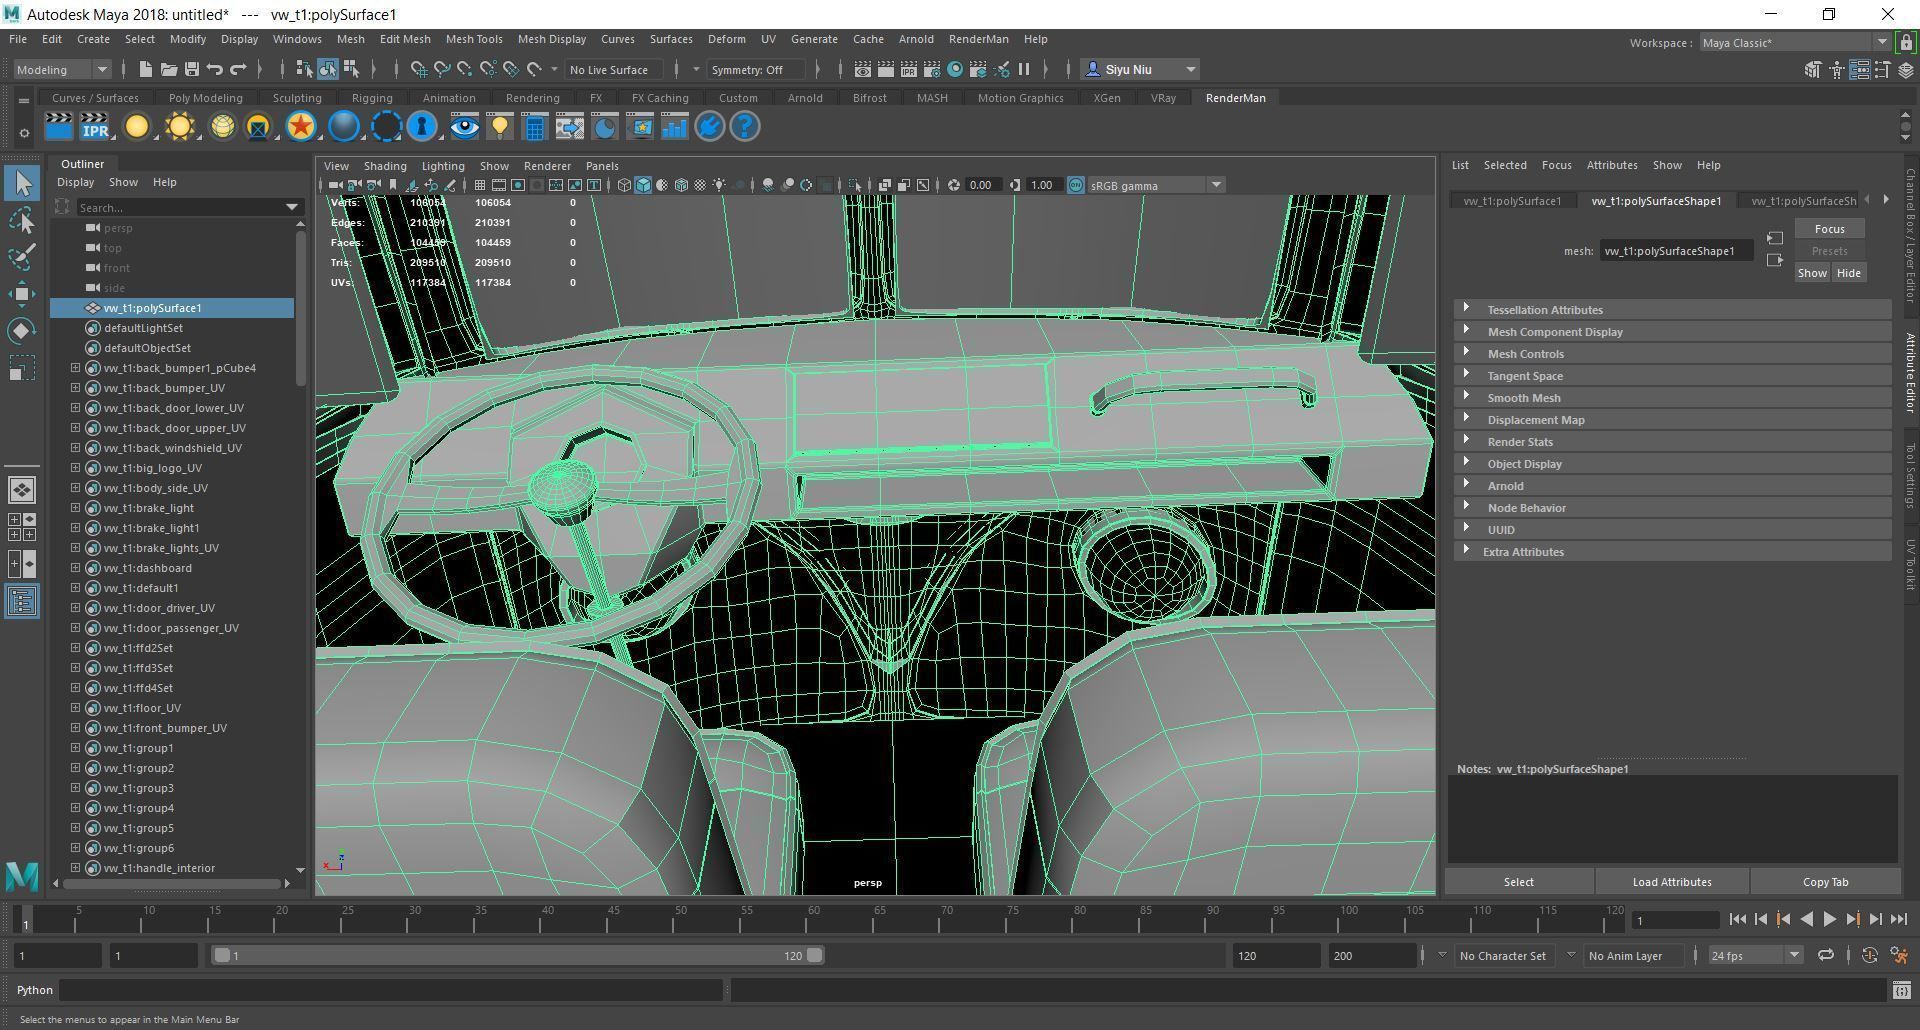
Task: Activate the Move tool in the Tool Box
Action: [22, 293]
